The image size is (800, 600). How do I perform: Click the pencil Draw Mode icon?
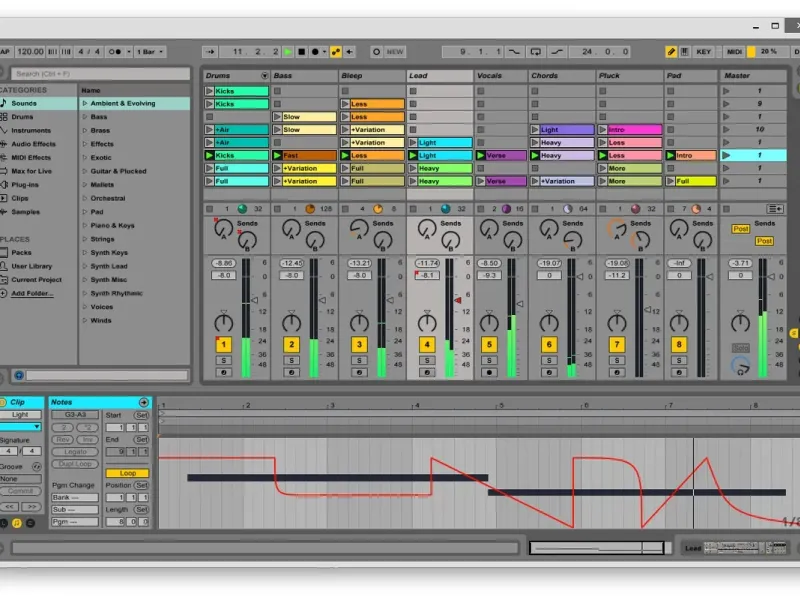[x=671, y=51]
